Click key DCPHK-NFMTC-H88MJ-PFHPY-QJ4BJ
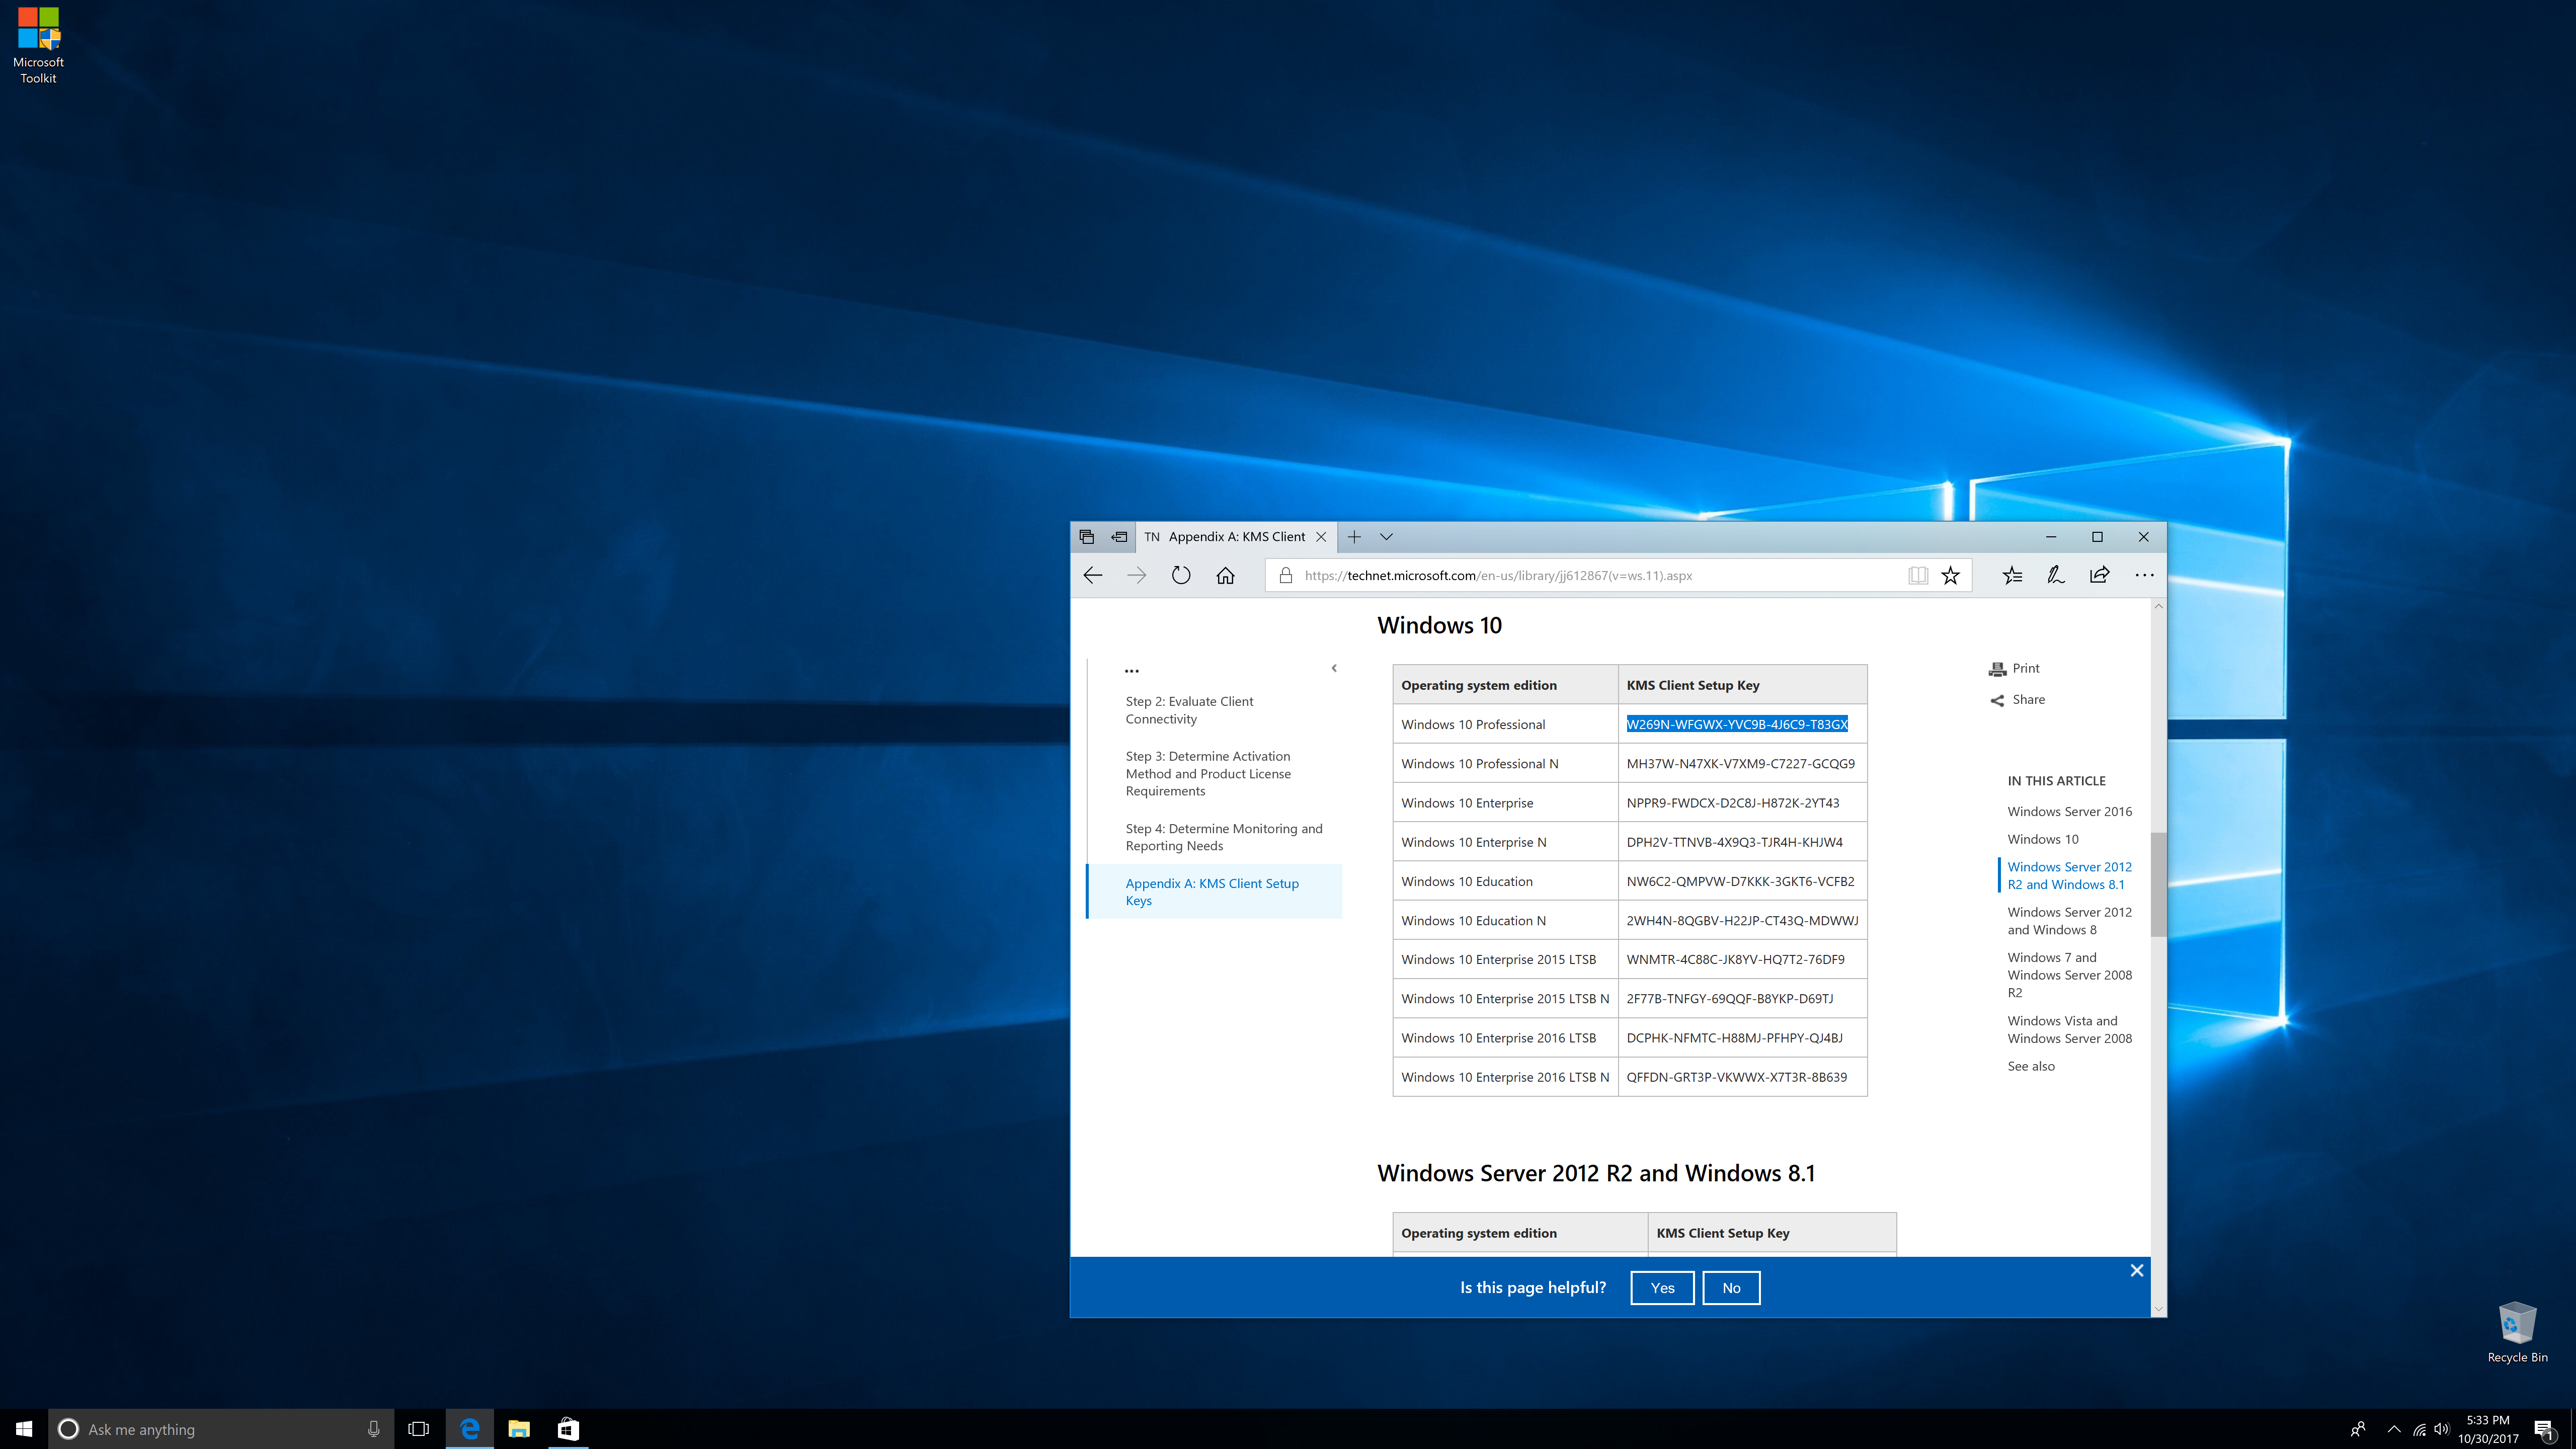 point(1734,1038)
